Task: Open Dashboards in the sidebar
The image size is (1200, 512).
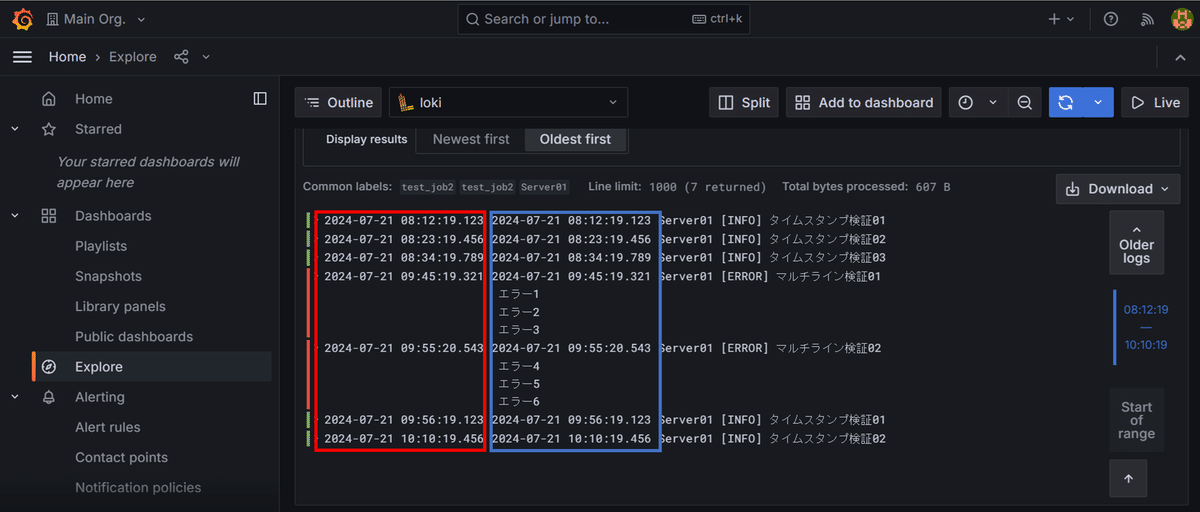Action: (113, 216)
